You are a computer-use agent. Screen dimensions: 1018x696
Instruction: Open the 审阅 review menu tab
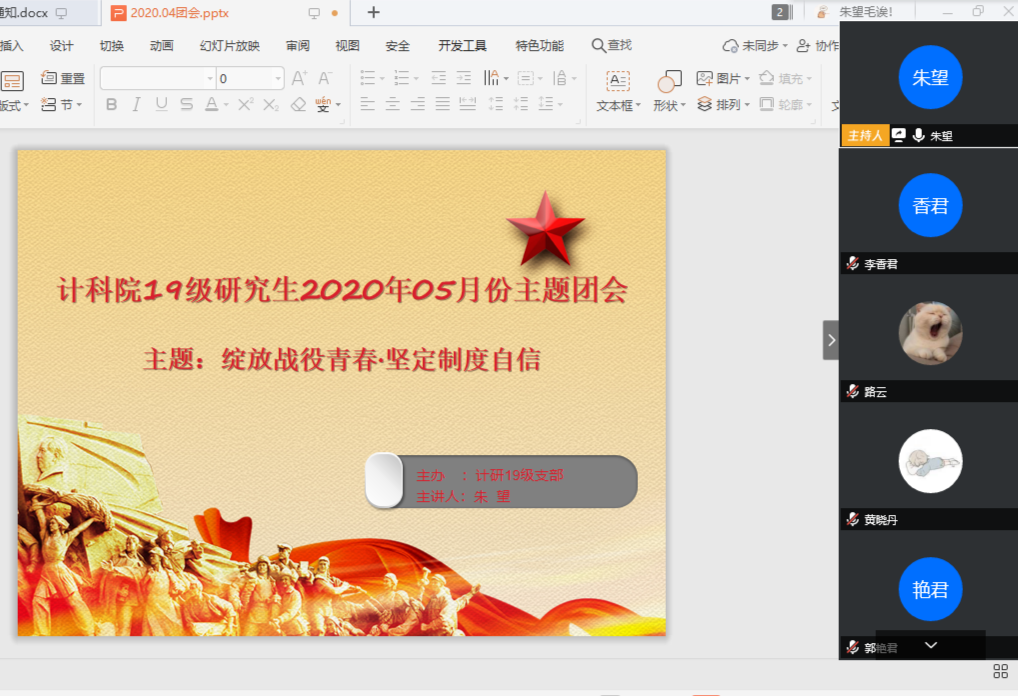[x=297, y=46]
